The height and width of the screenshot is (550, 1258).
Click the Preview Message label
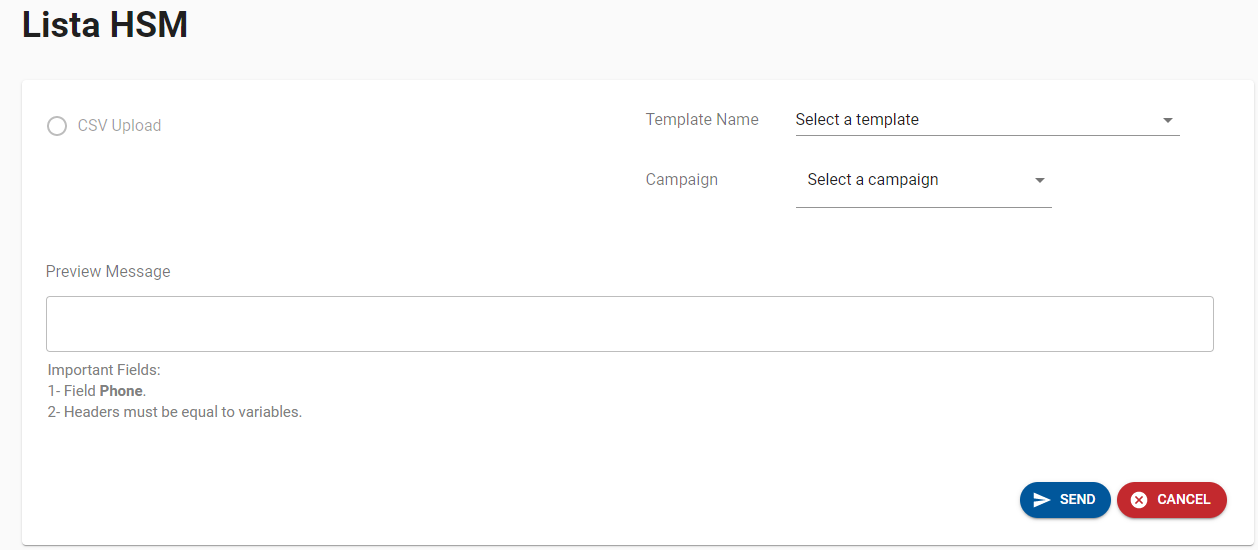pos(108,272)
